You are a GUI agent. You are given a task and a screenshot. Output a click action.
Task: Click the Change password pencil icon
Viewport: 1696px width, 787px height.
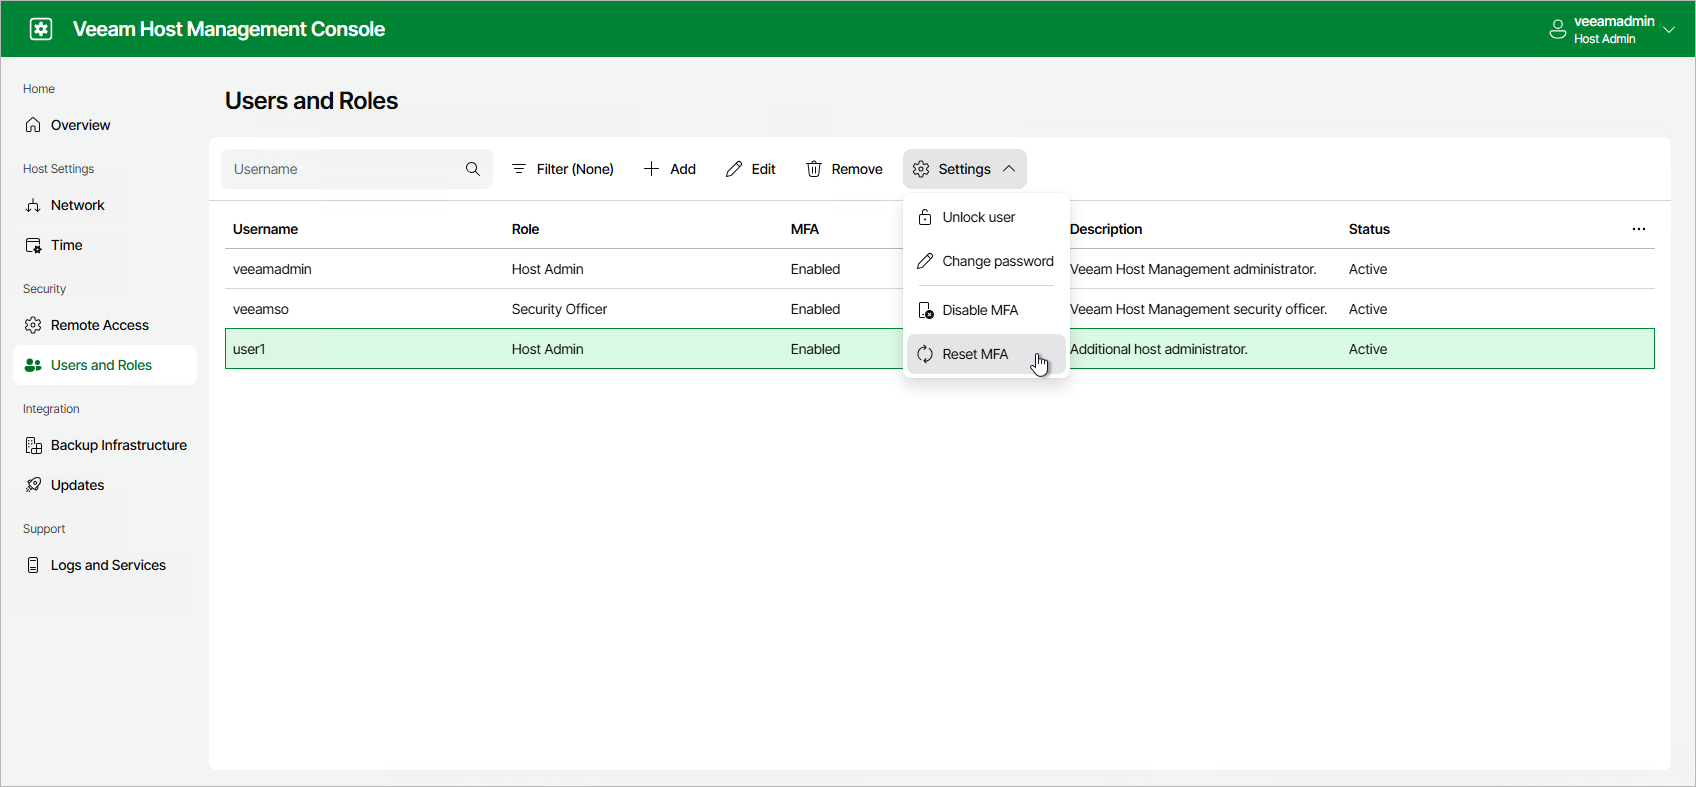click(x=925, y=261)
